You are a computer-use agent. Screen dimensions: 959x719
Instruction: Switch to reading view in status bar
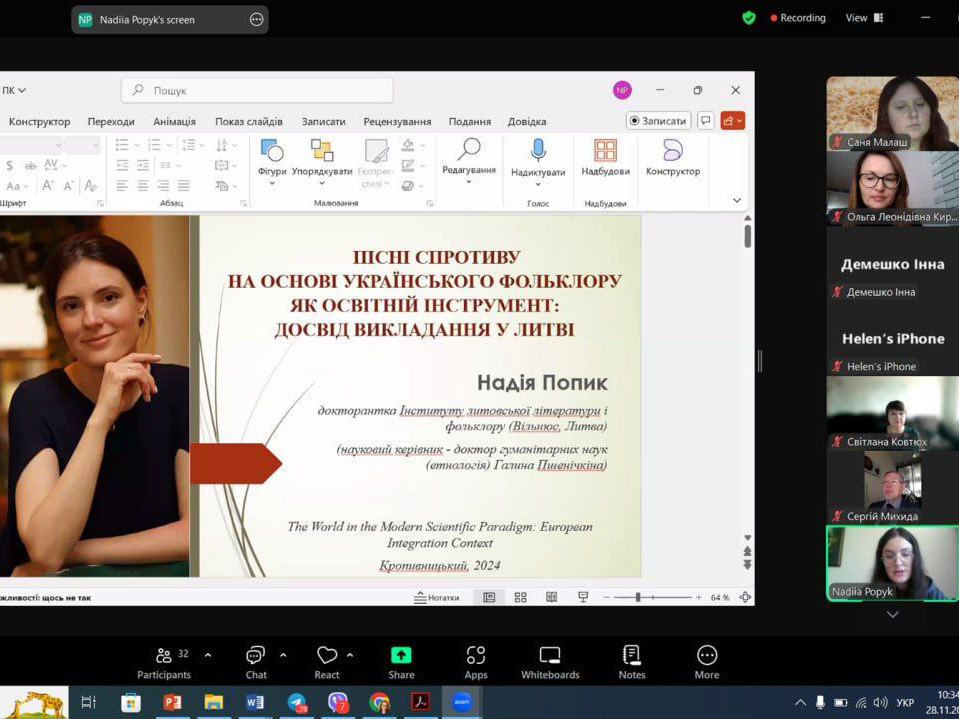click(x=551, y=597)
